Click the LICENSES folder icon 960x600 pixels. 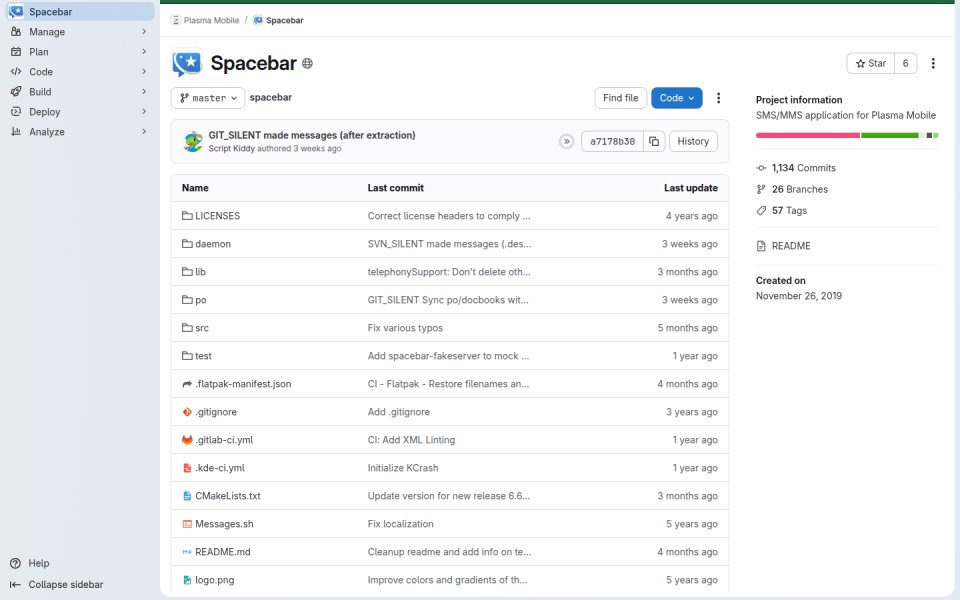pyautogui.click(x=187, y=216)
